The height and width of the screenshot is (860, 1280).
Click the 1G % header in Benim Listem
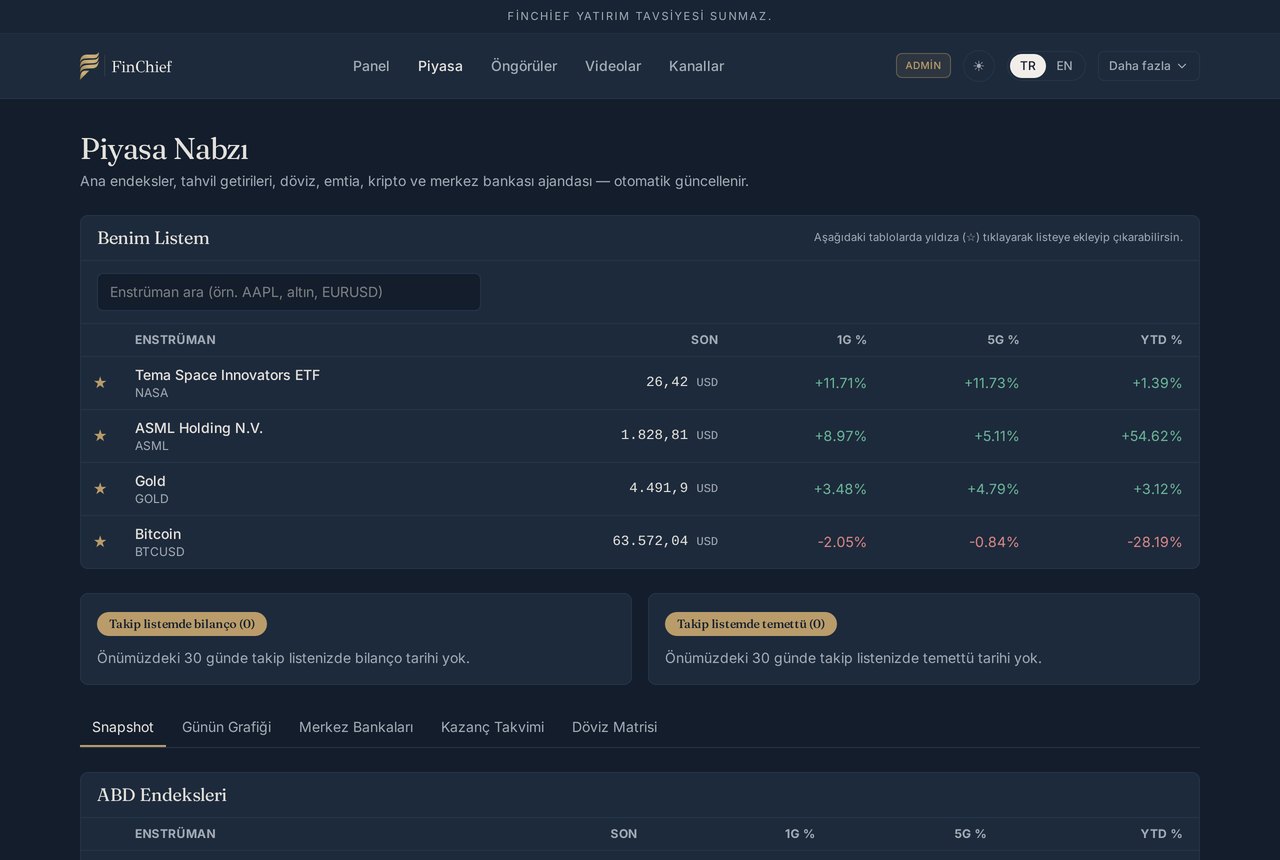click(852, 340)
